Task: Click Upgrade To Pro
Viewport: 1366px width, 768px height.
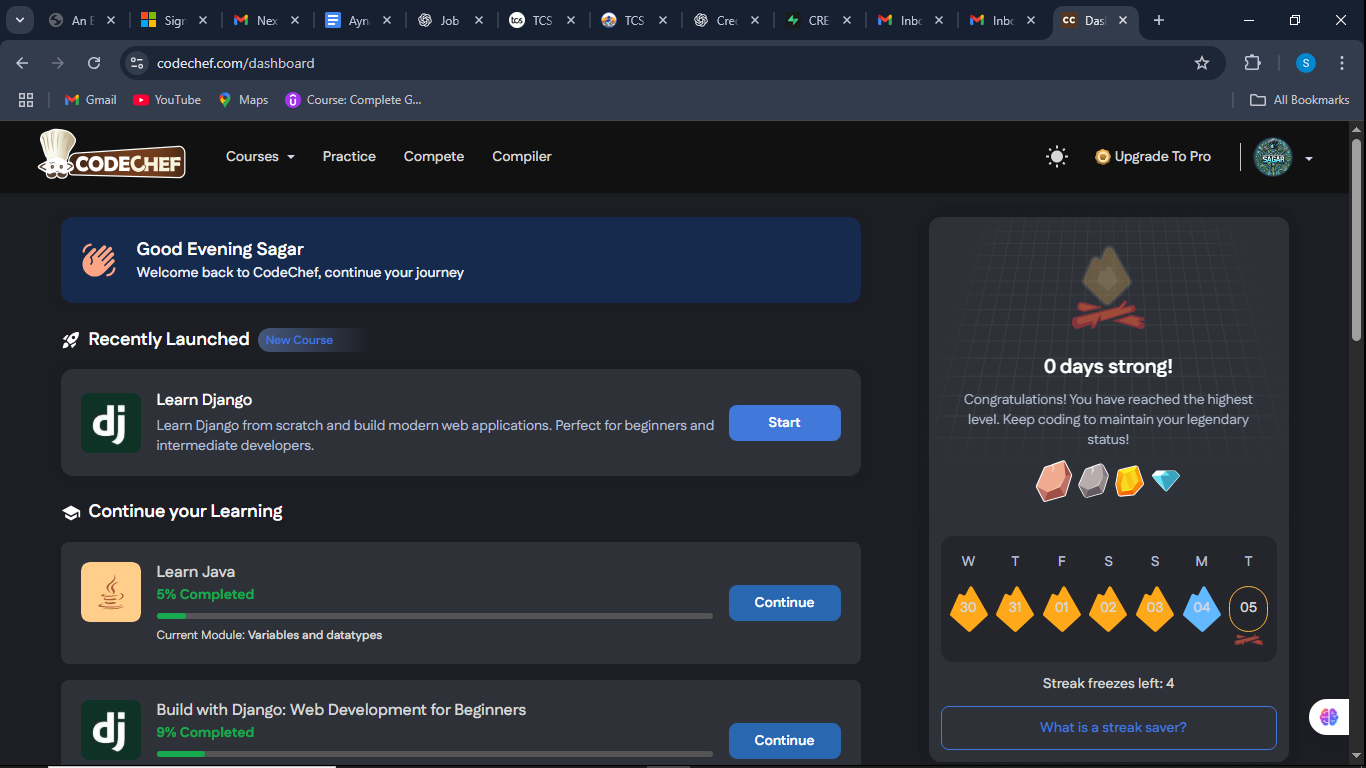Action: [x=1153, y=156]
